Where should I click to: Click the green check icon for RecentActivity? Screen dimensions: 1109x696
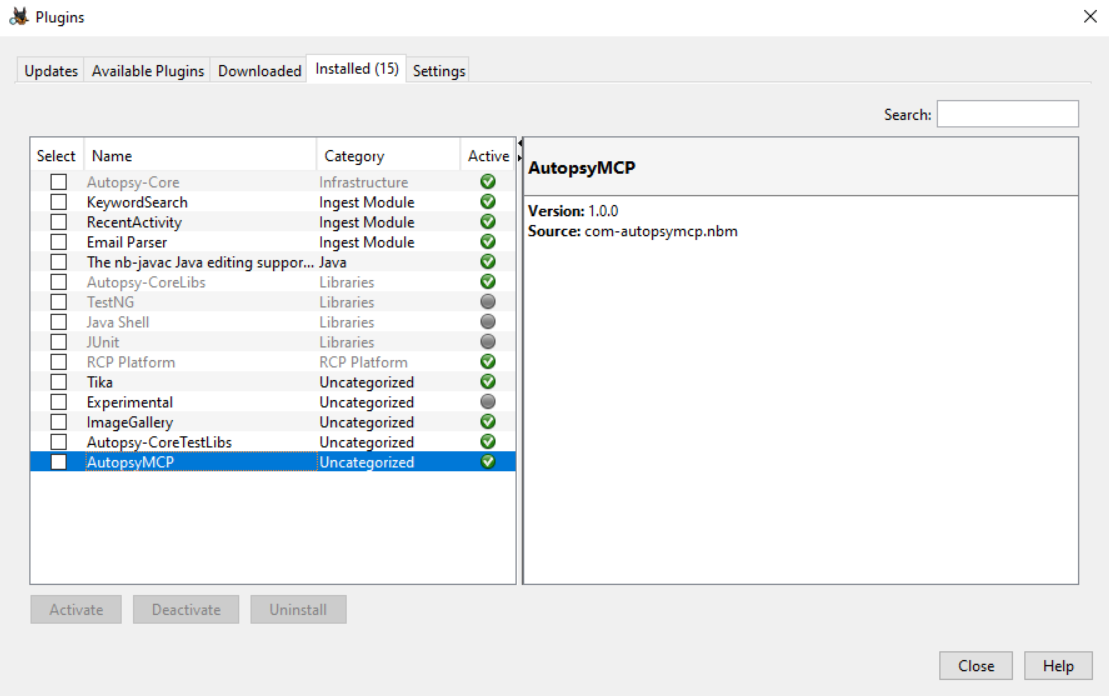coord(487,221)
